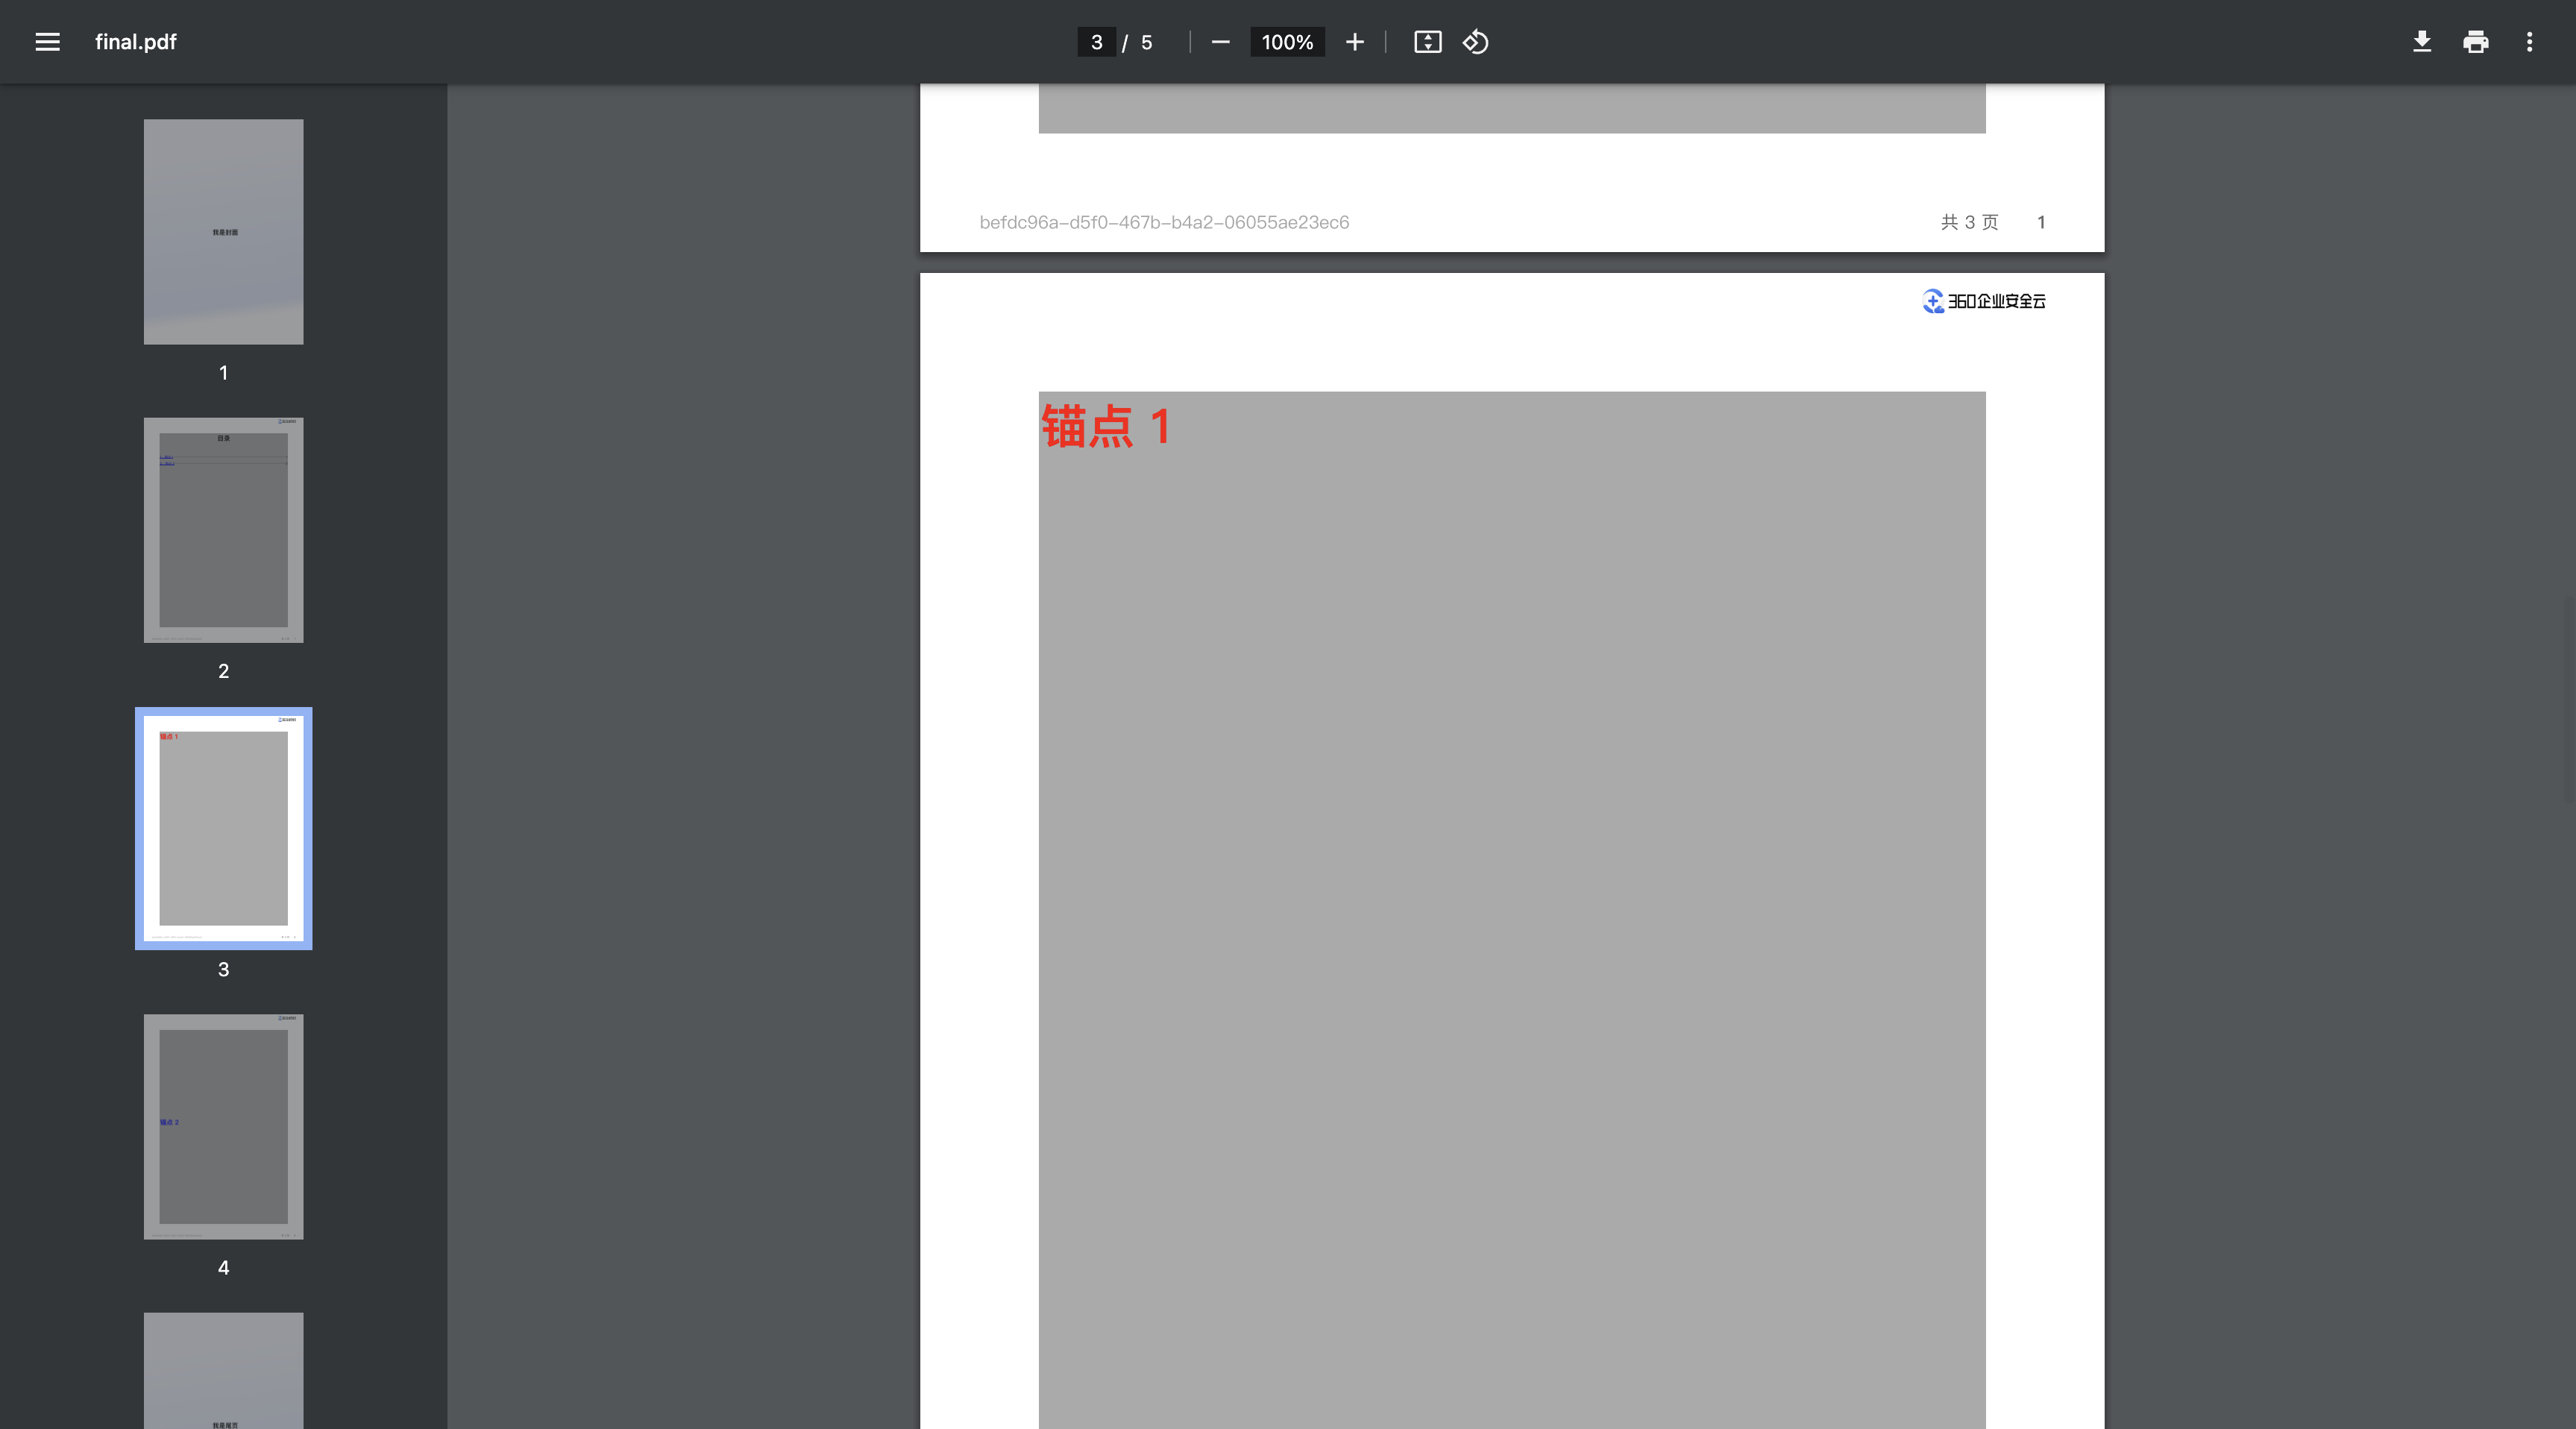The height and width of the screenshot is (1429, 2576).
Task: Click the 共 3 页 footer page count
Action: click(1969, 222)
